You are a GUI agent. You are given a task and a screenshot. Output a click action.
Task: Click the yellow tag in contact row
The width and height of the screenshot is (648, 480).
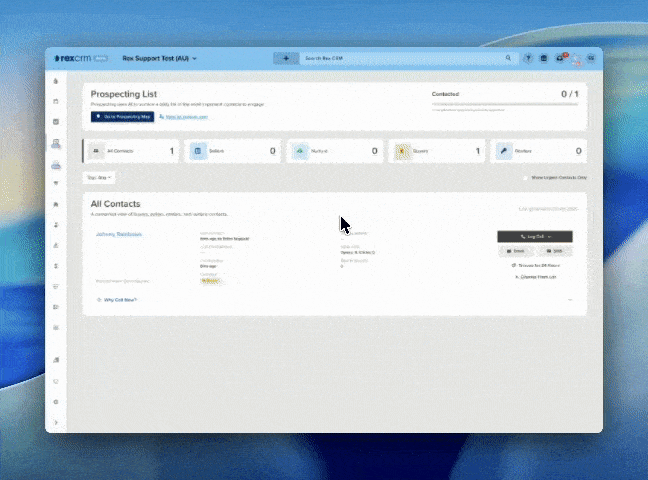[x=210, y=281]
